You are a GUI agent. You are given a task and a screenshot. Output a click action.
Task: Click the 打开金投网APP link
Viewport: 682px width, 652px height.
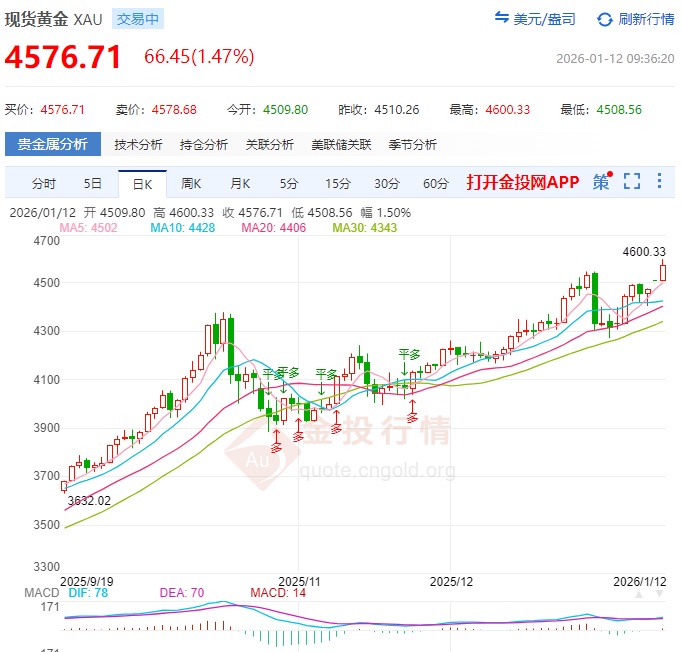click(522, 182)
